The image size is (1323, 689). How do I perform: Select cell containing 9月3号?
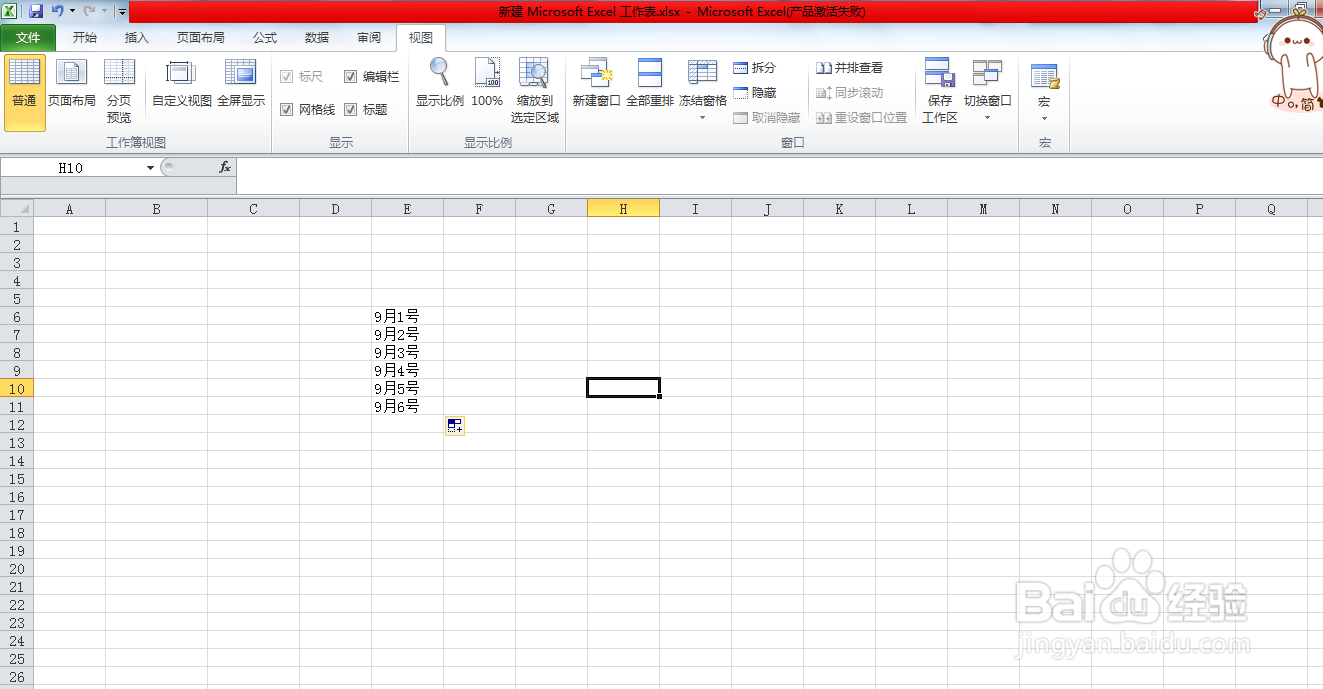click(x=407, y=352)
